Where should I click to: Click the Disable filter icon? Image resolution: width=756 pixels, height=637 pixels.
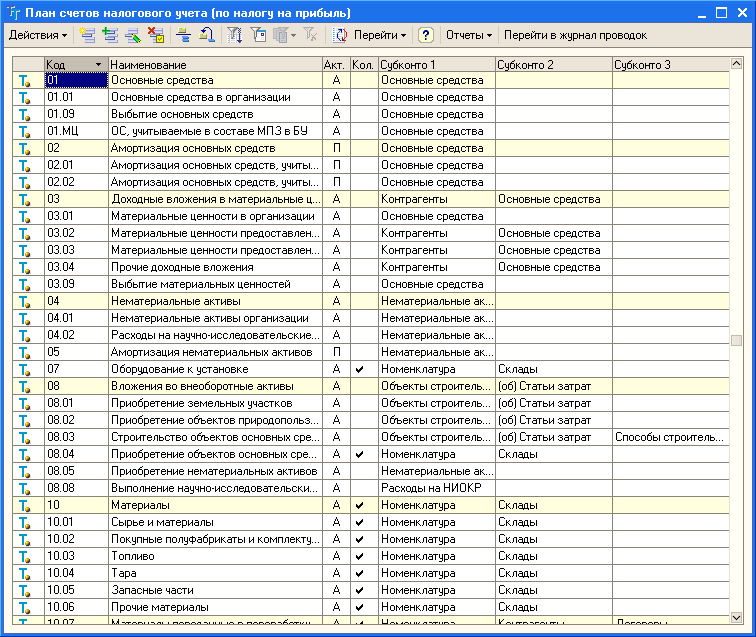coord(310,35)
